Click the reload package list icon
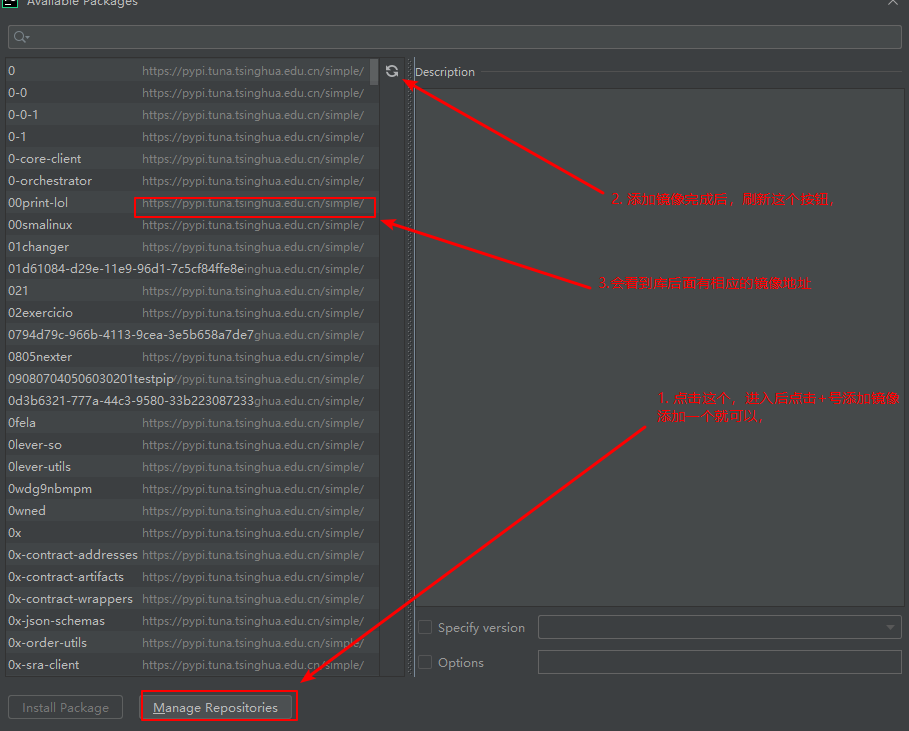Viewport: 909px width, 731px height. (x=392, y=71)
